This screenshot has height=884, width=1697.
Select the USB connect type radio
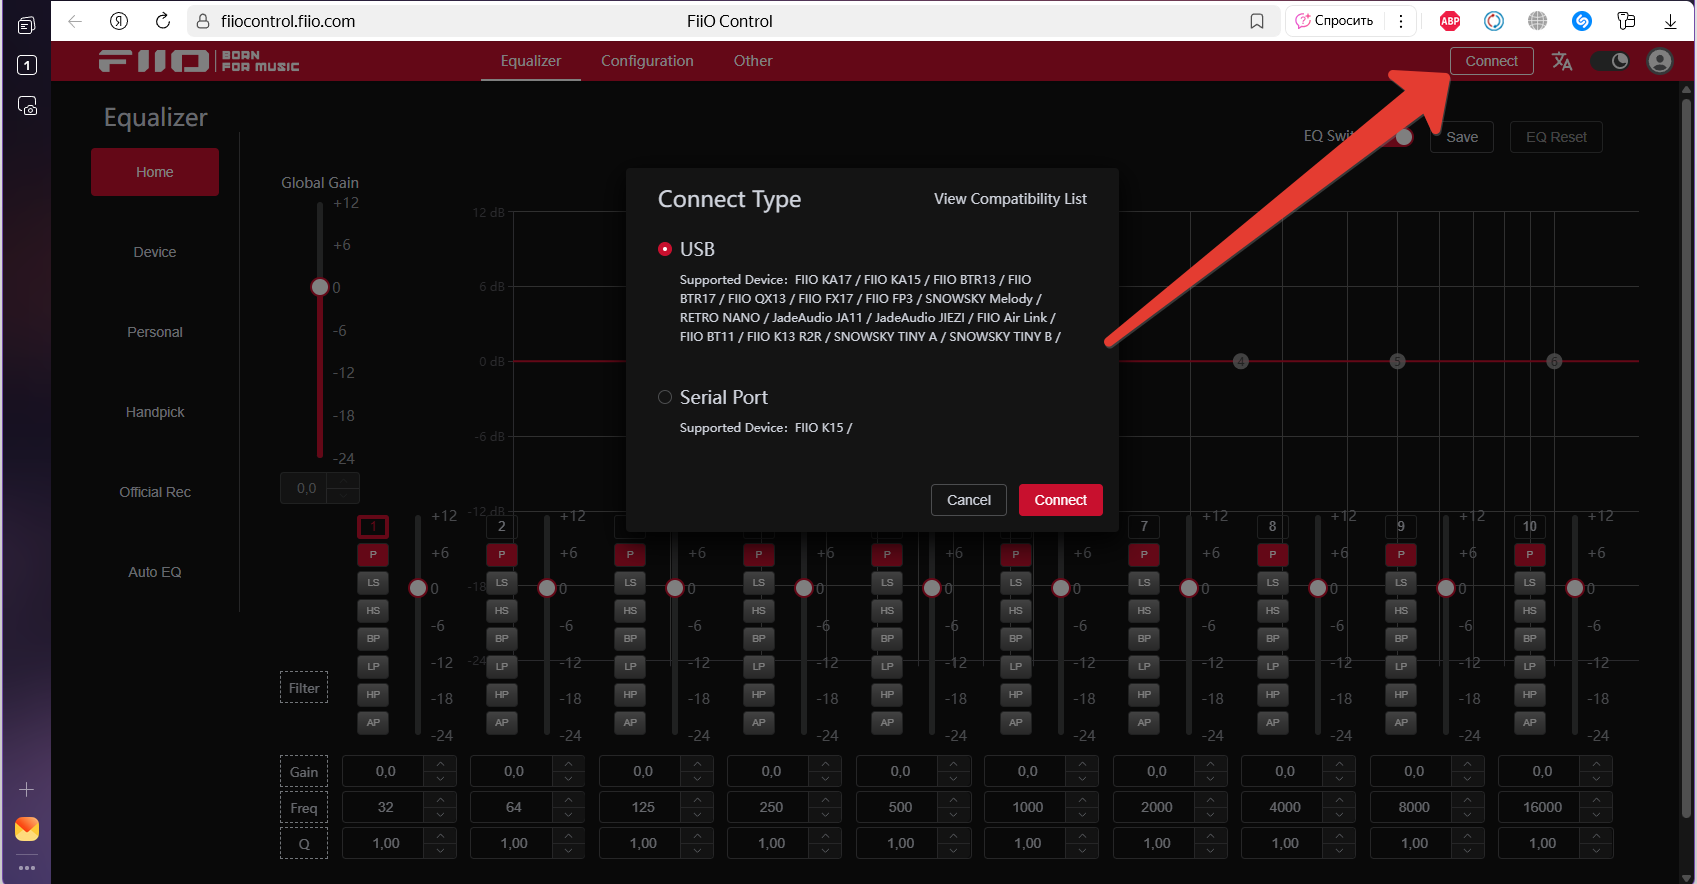[665, 249]
